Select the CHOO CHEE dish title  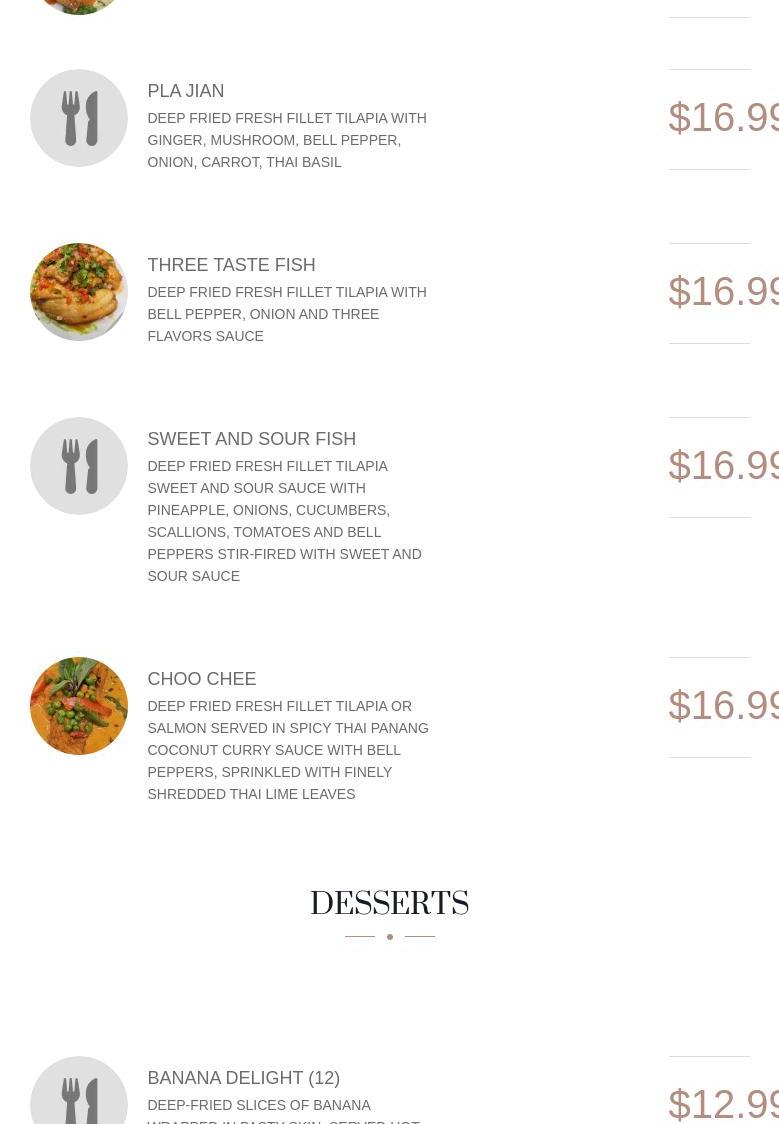point(201,679)
